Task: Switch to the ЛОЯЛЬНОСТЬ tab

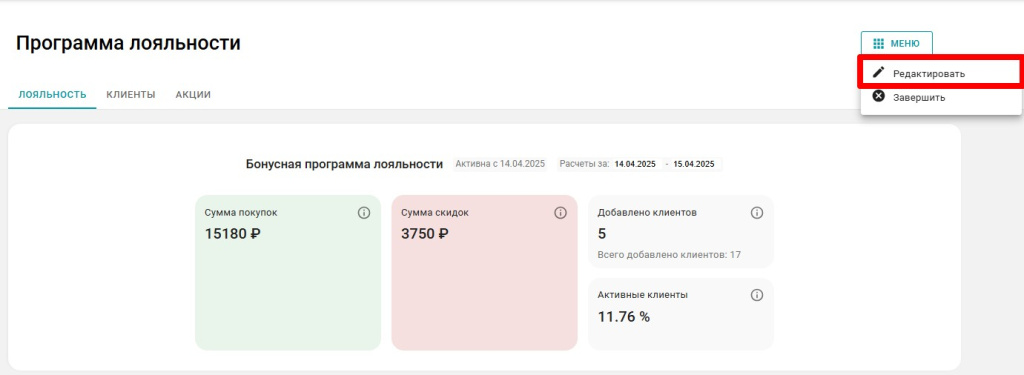Action: pos(52,95)
